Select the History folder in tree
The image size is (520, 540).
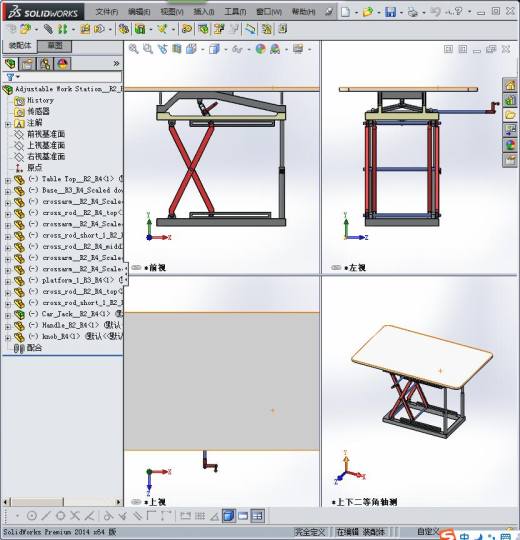click(x=41, y=100)
